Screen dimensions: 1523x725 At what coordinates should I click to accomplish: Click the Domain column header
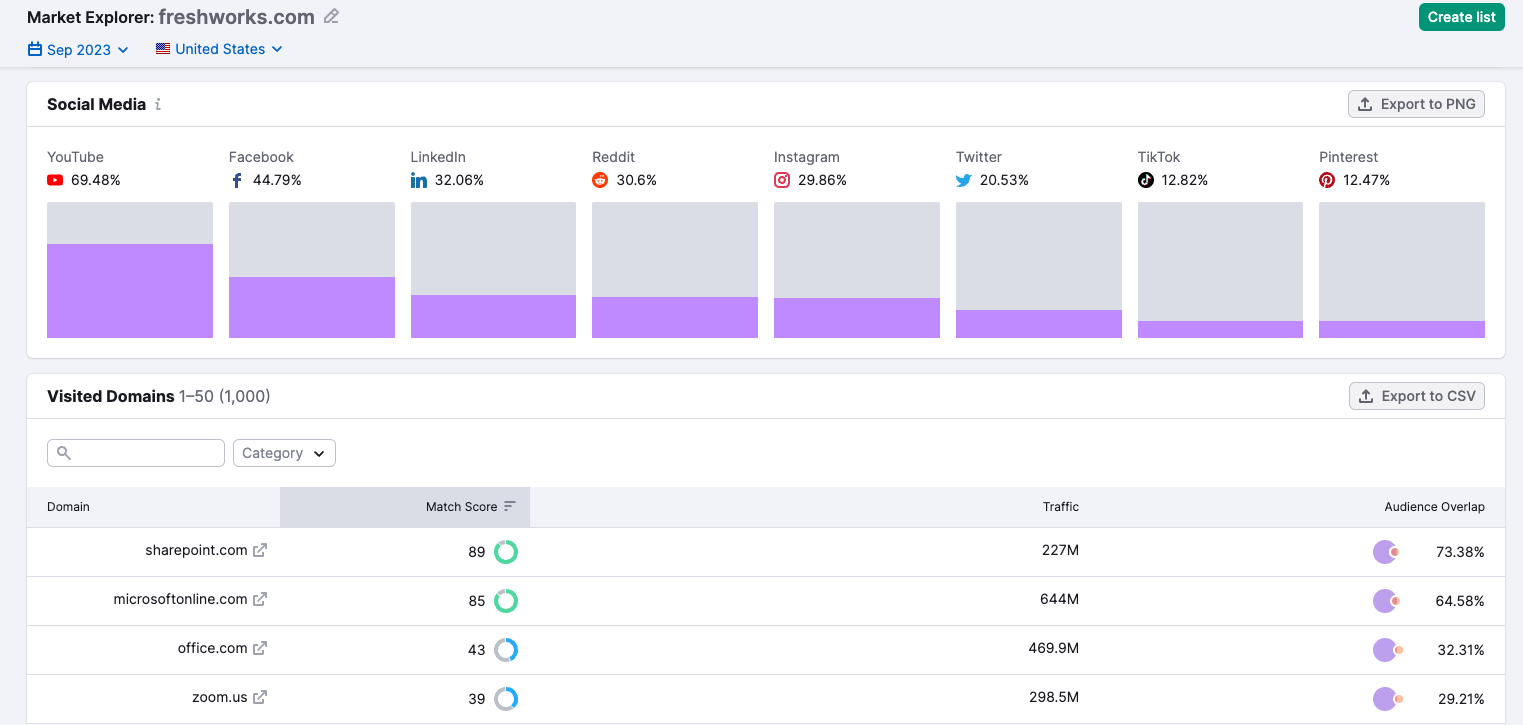click(x=68, y=507)
